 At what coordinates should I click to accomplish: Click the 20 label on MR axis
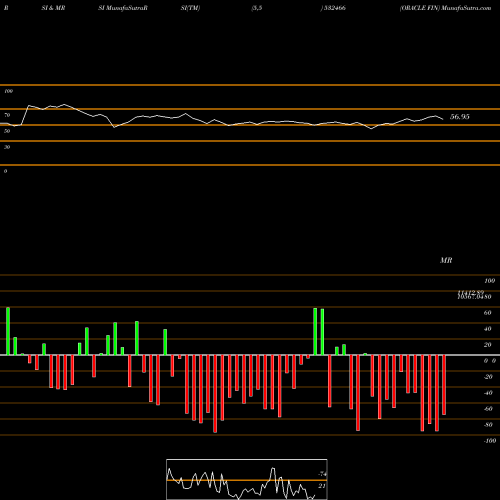487,345
